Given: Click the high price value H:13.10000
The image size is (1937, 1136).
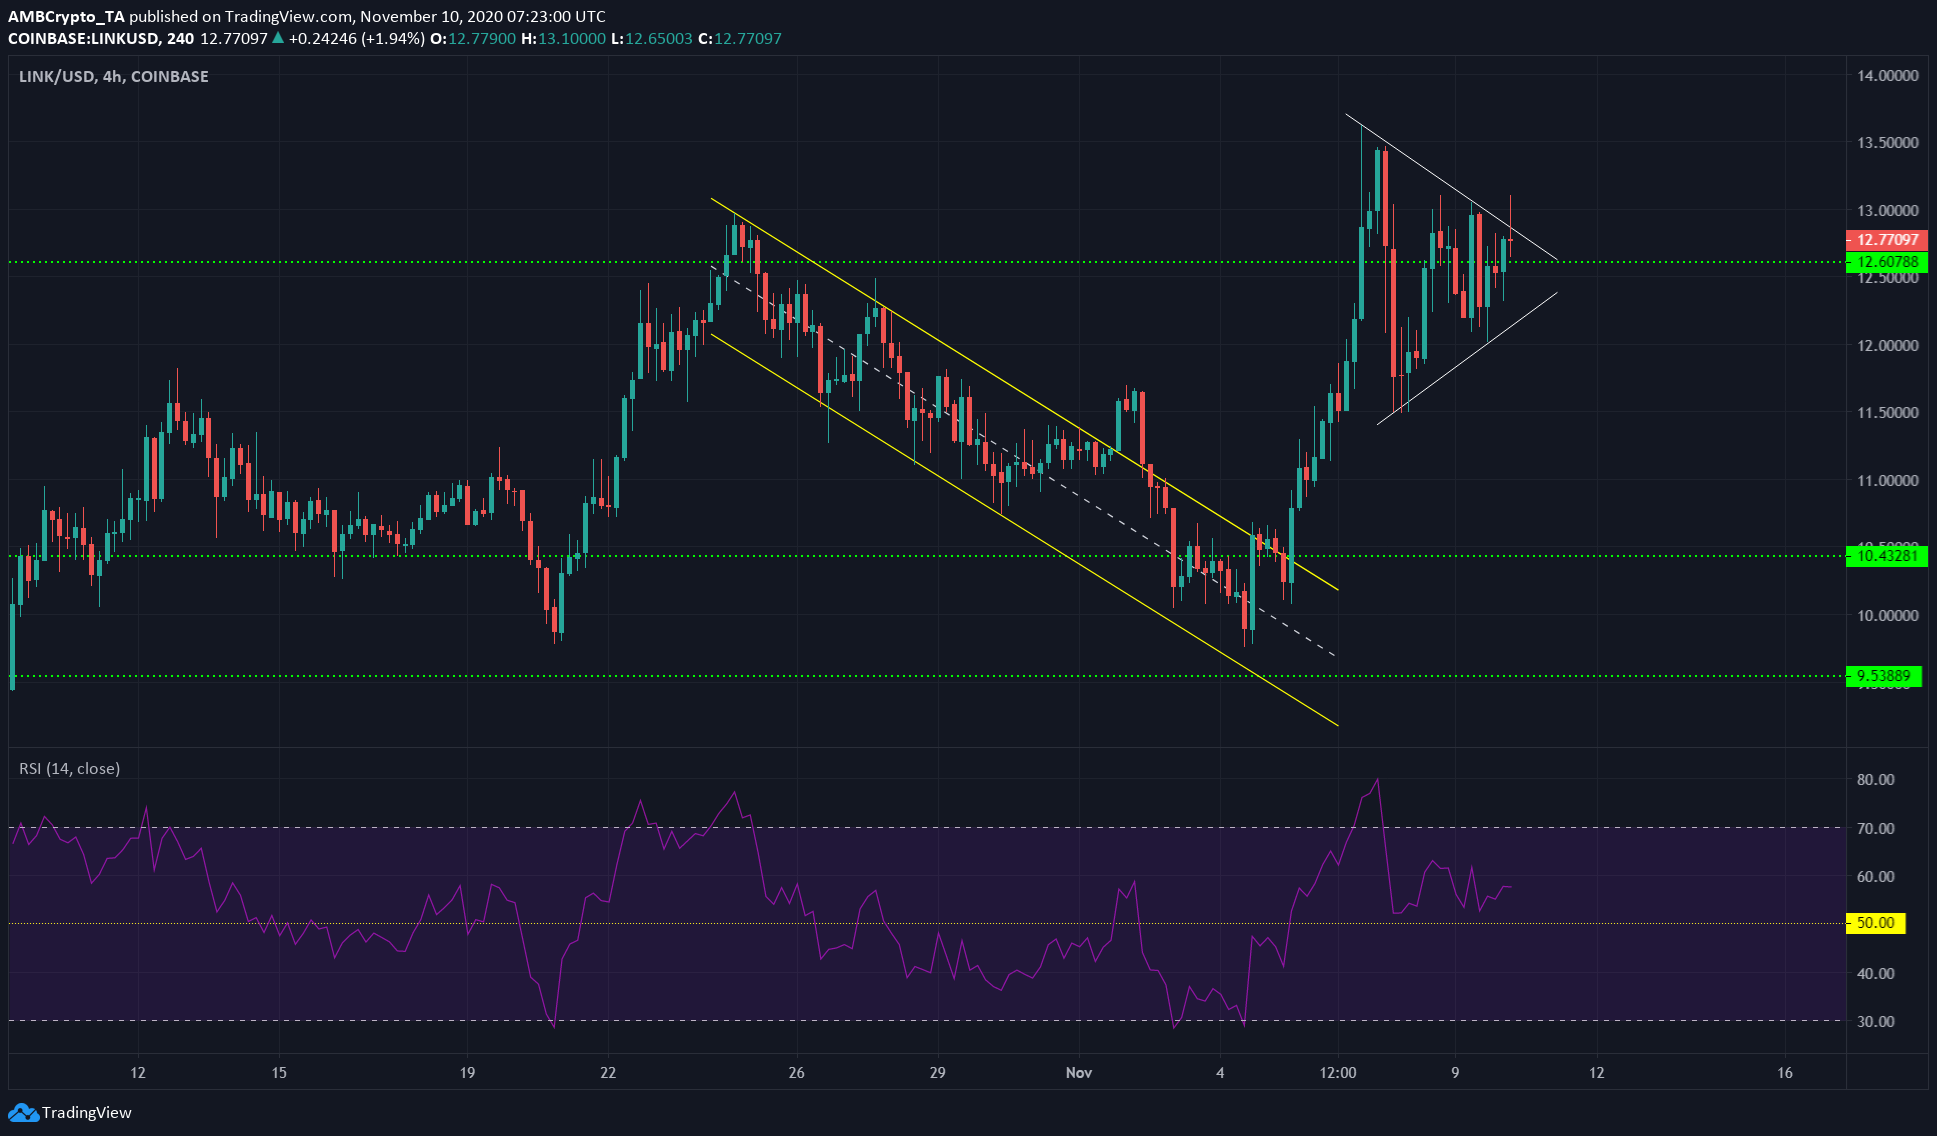Looking at the screenshot, I should (564, 39).
